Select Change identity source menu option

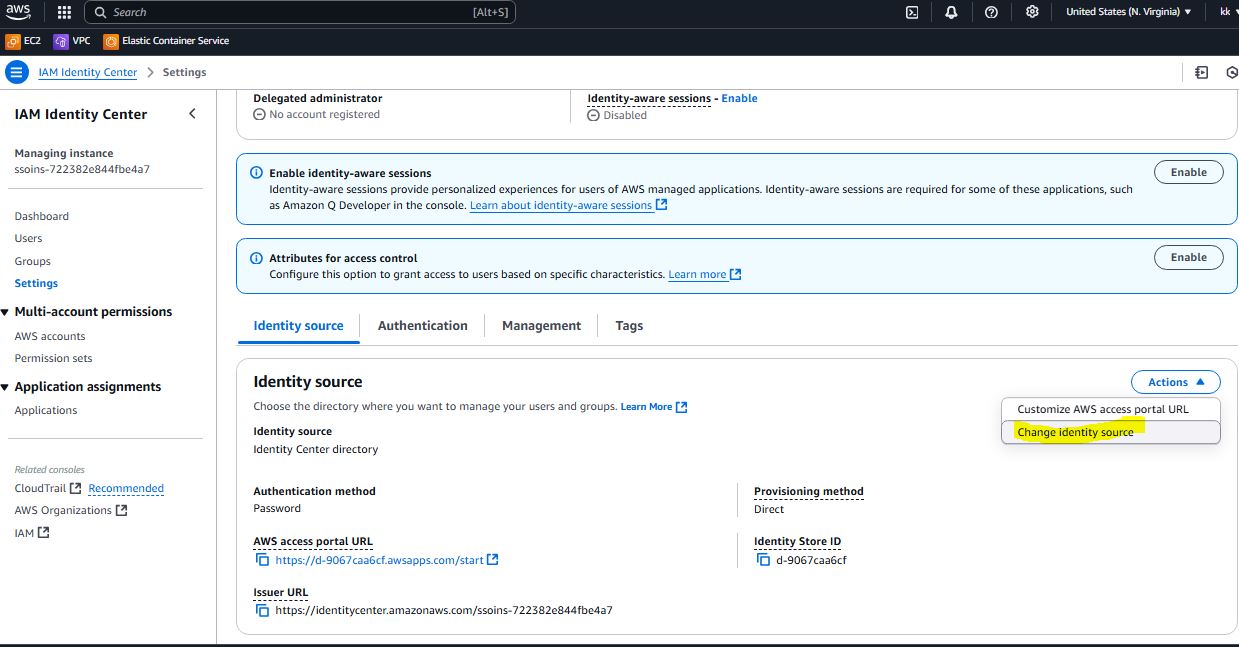(1075, 432)
